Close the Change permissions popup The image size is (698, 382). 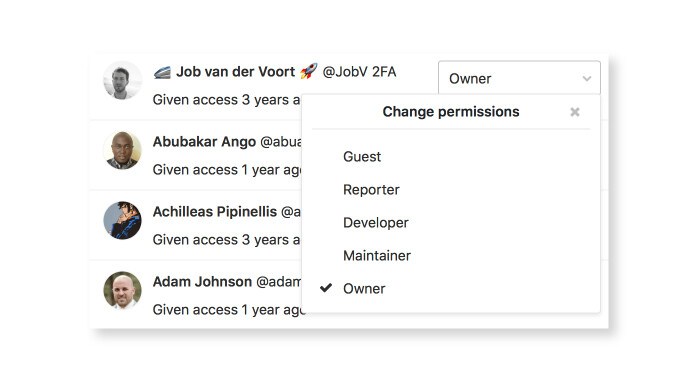(x=575, y=112)
